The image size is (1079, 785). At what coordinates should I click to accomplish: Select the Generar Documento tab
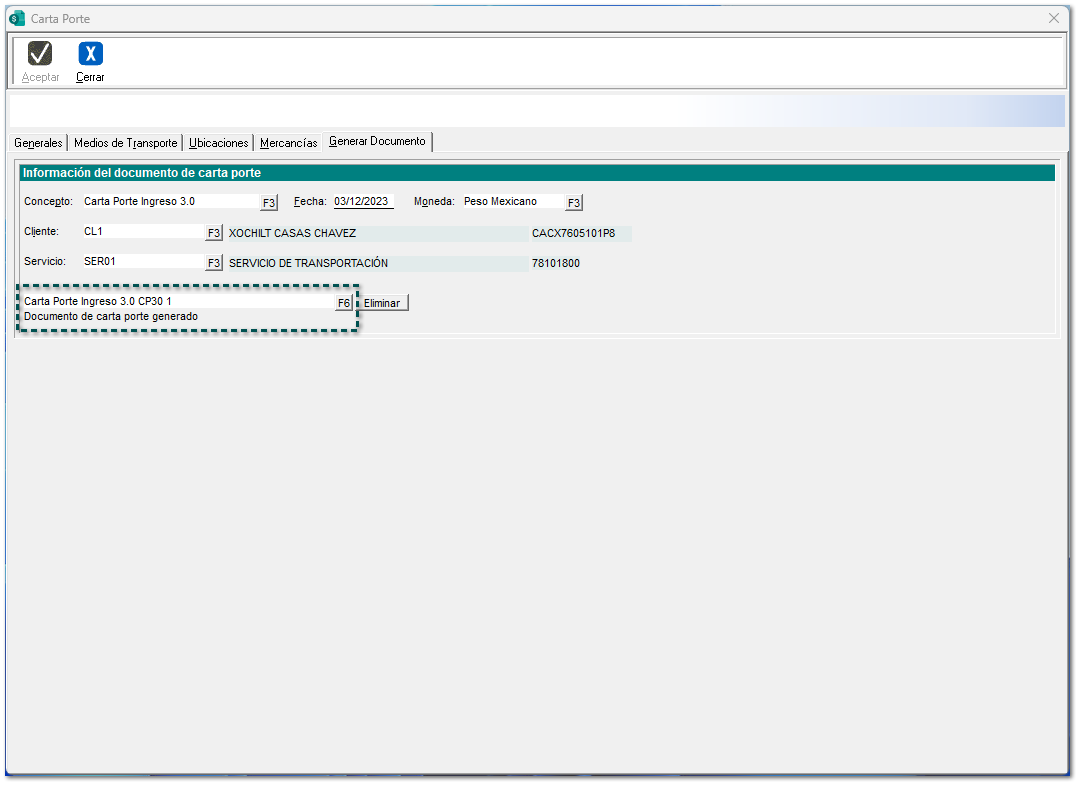[377, 142]
